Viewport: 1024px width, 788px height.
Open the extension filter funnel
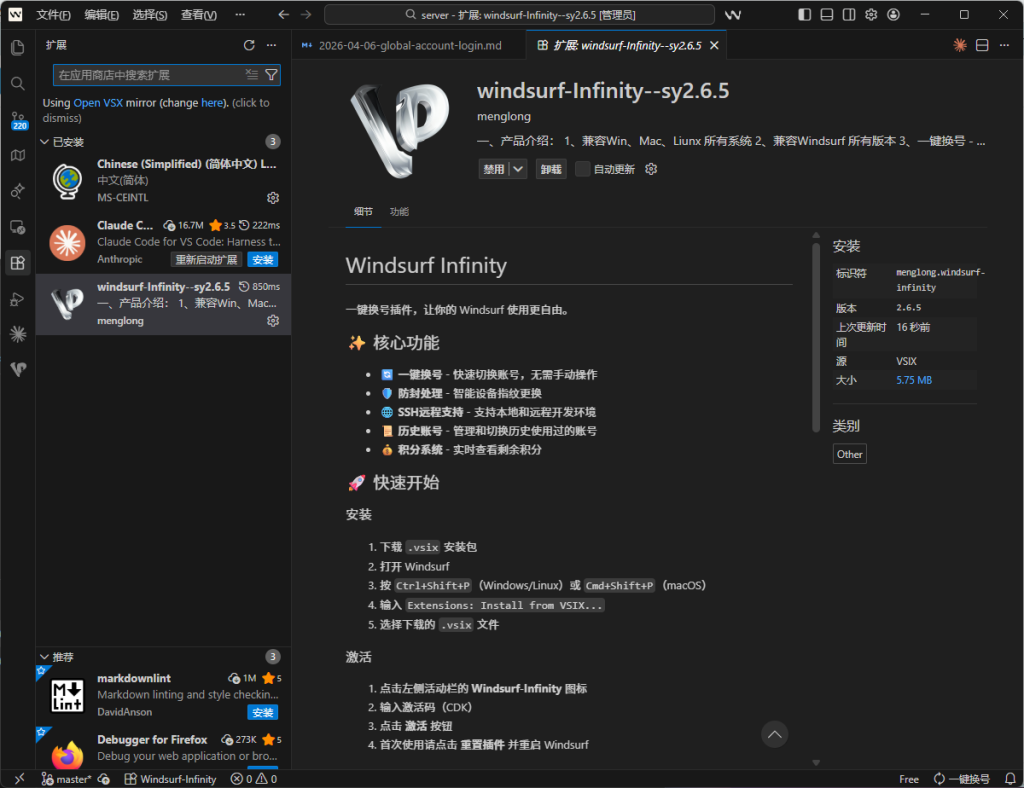point(271,74)
